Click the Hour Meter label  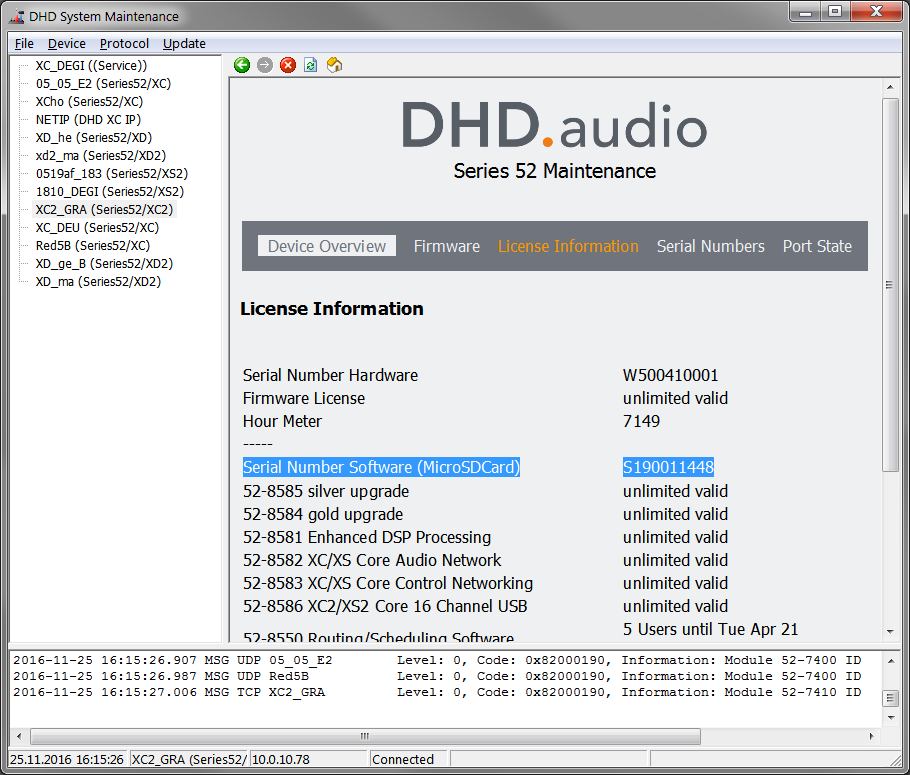[282, 421]
